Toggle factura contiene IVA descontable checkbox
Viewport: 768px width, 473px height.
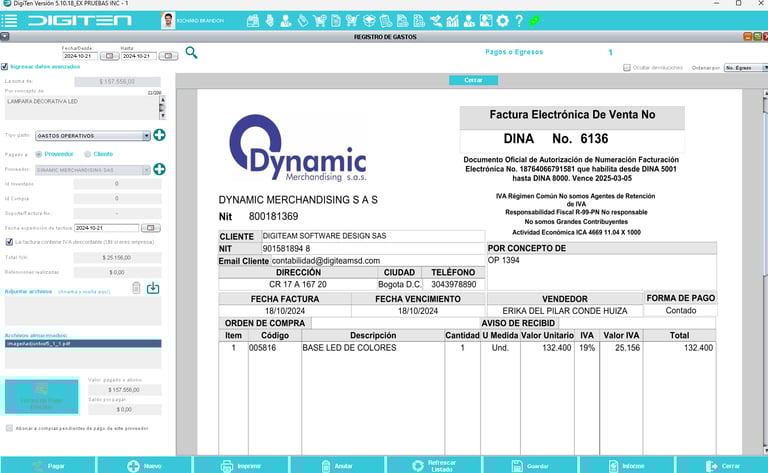tap(9, 242)
